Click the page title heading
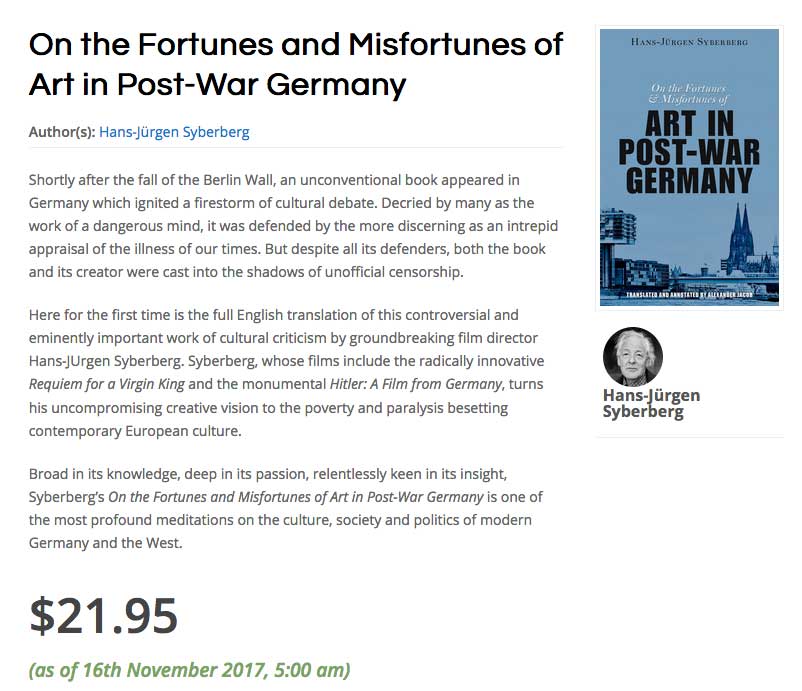 tap(296, 64)
